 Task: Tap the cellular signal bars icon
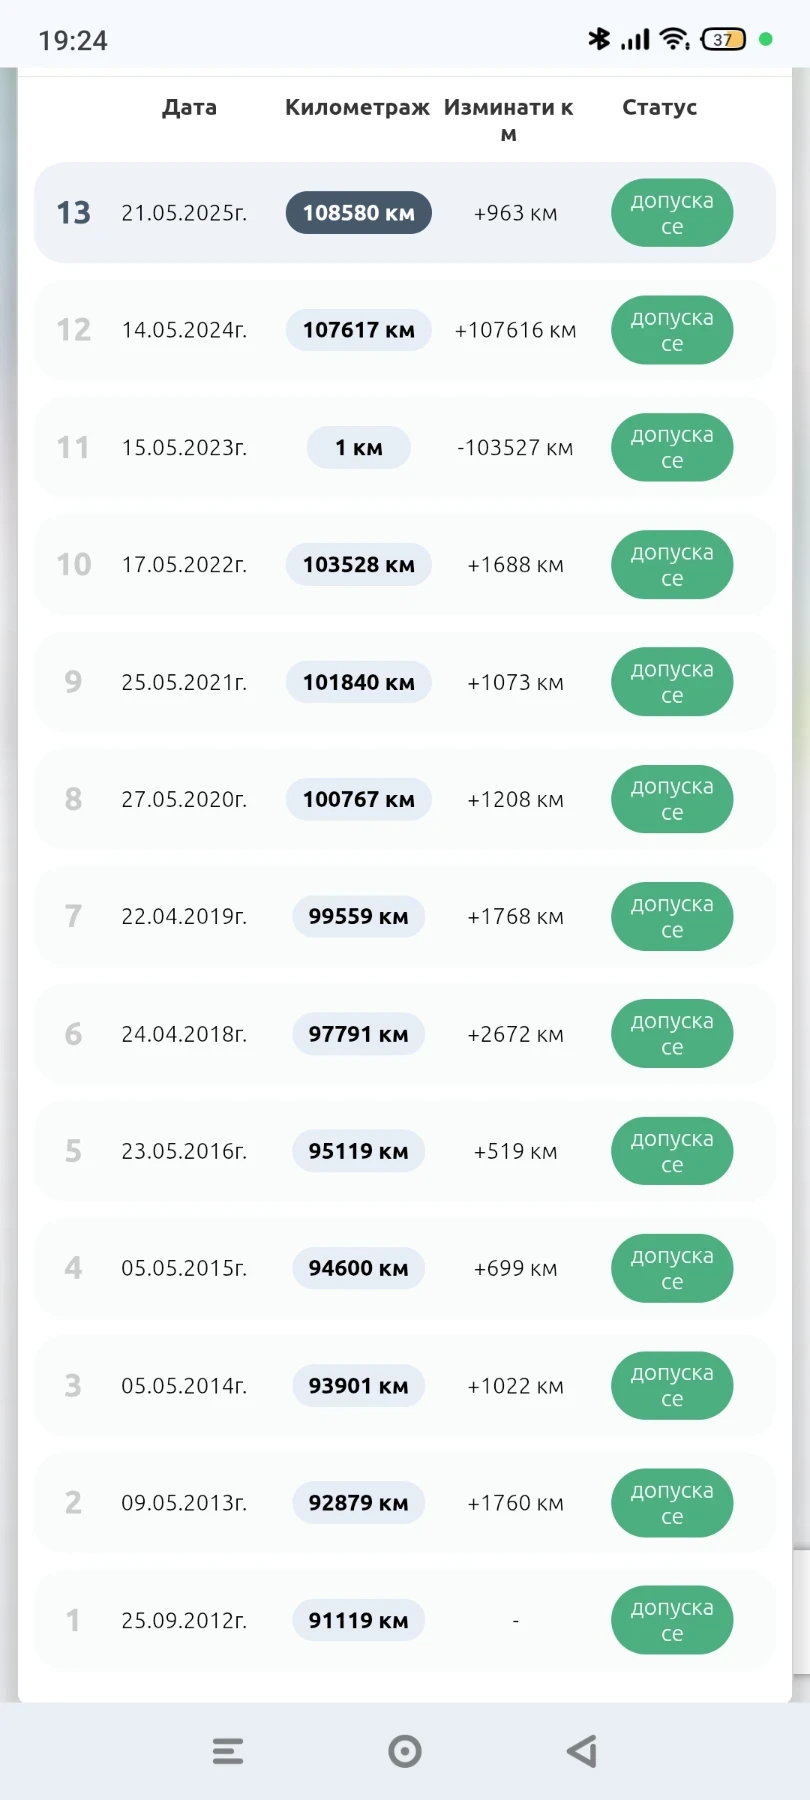(635, 39)
